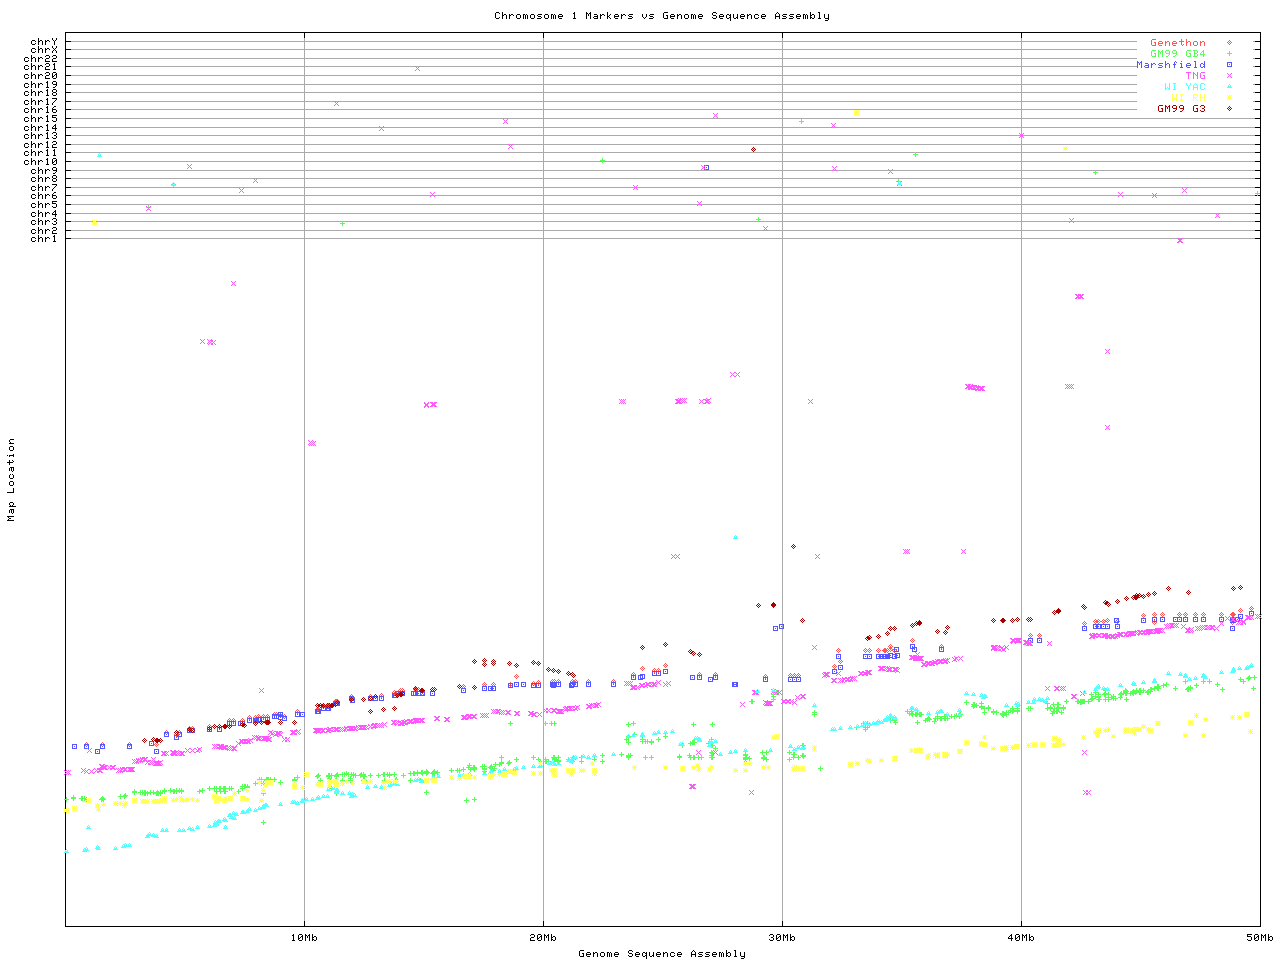Select the Marshfield legend label

point(1170,65)
